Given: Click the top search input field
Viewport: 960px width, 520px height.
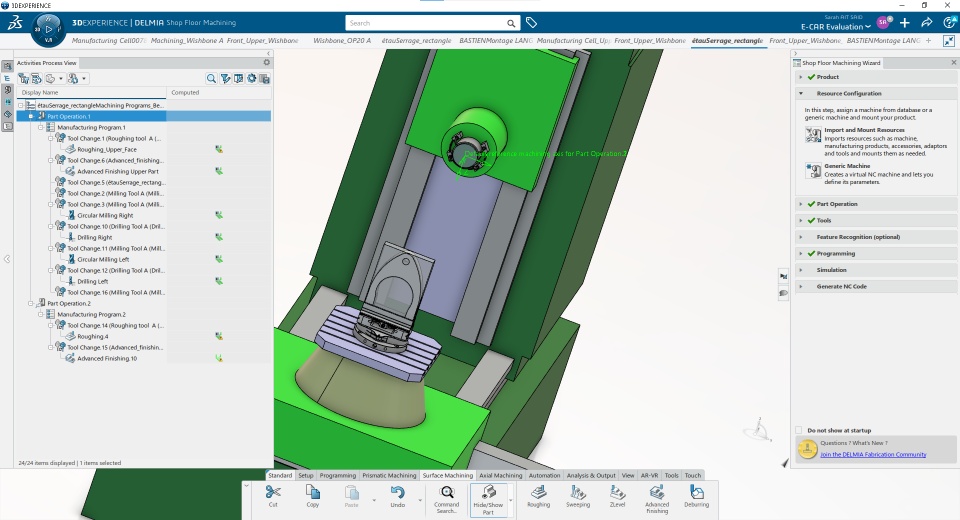Looking at the screenshot, I should (x=426, y=23).
